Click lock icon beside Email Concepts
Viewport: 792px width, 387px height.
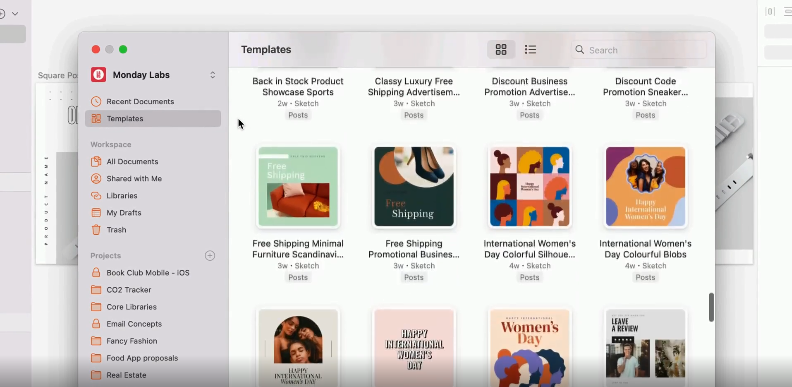[x=96, y=324]
